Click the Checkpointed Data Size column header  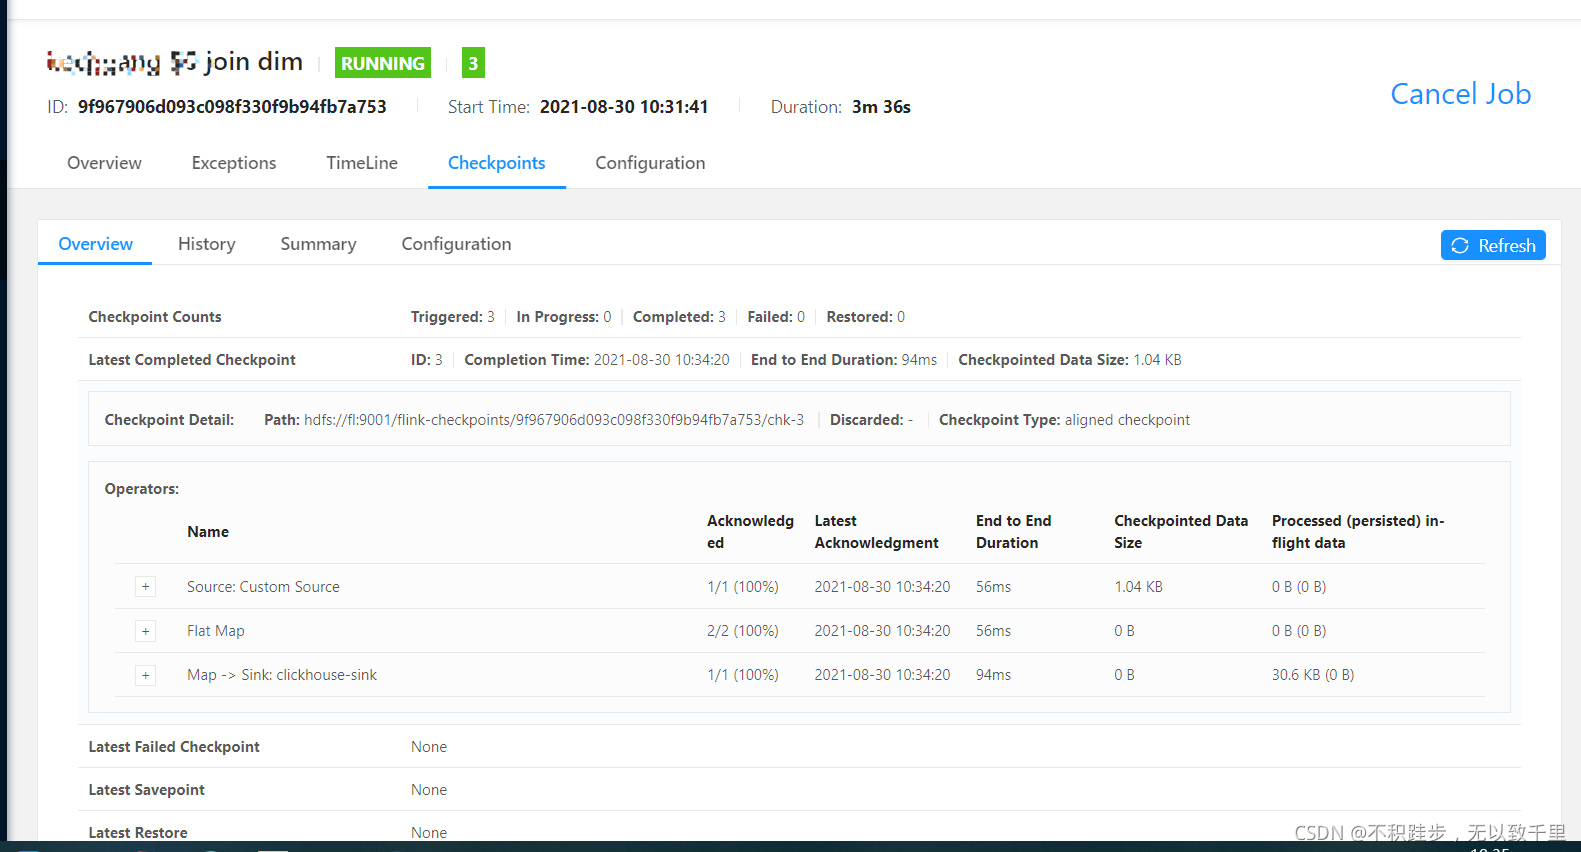pyautogui.click(x=1181, y=532)
